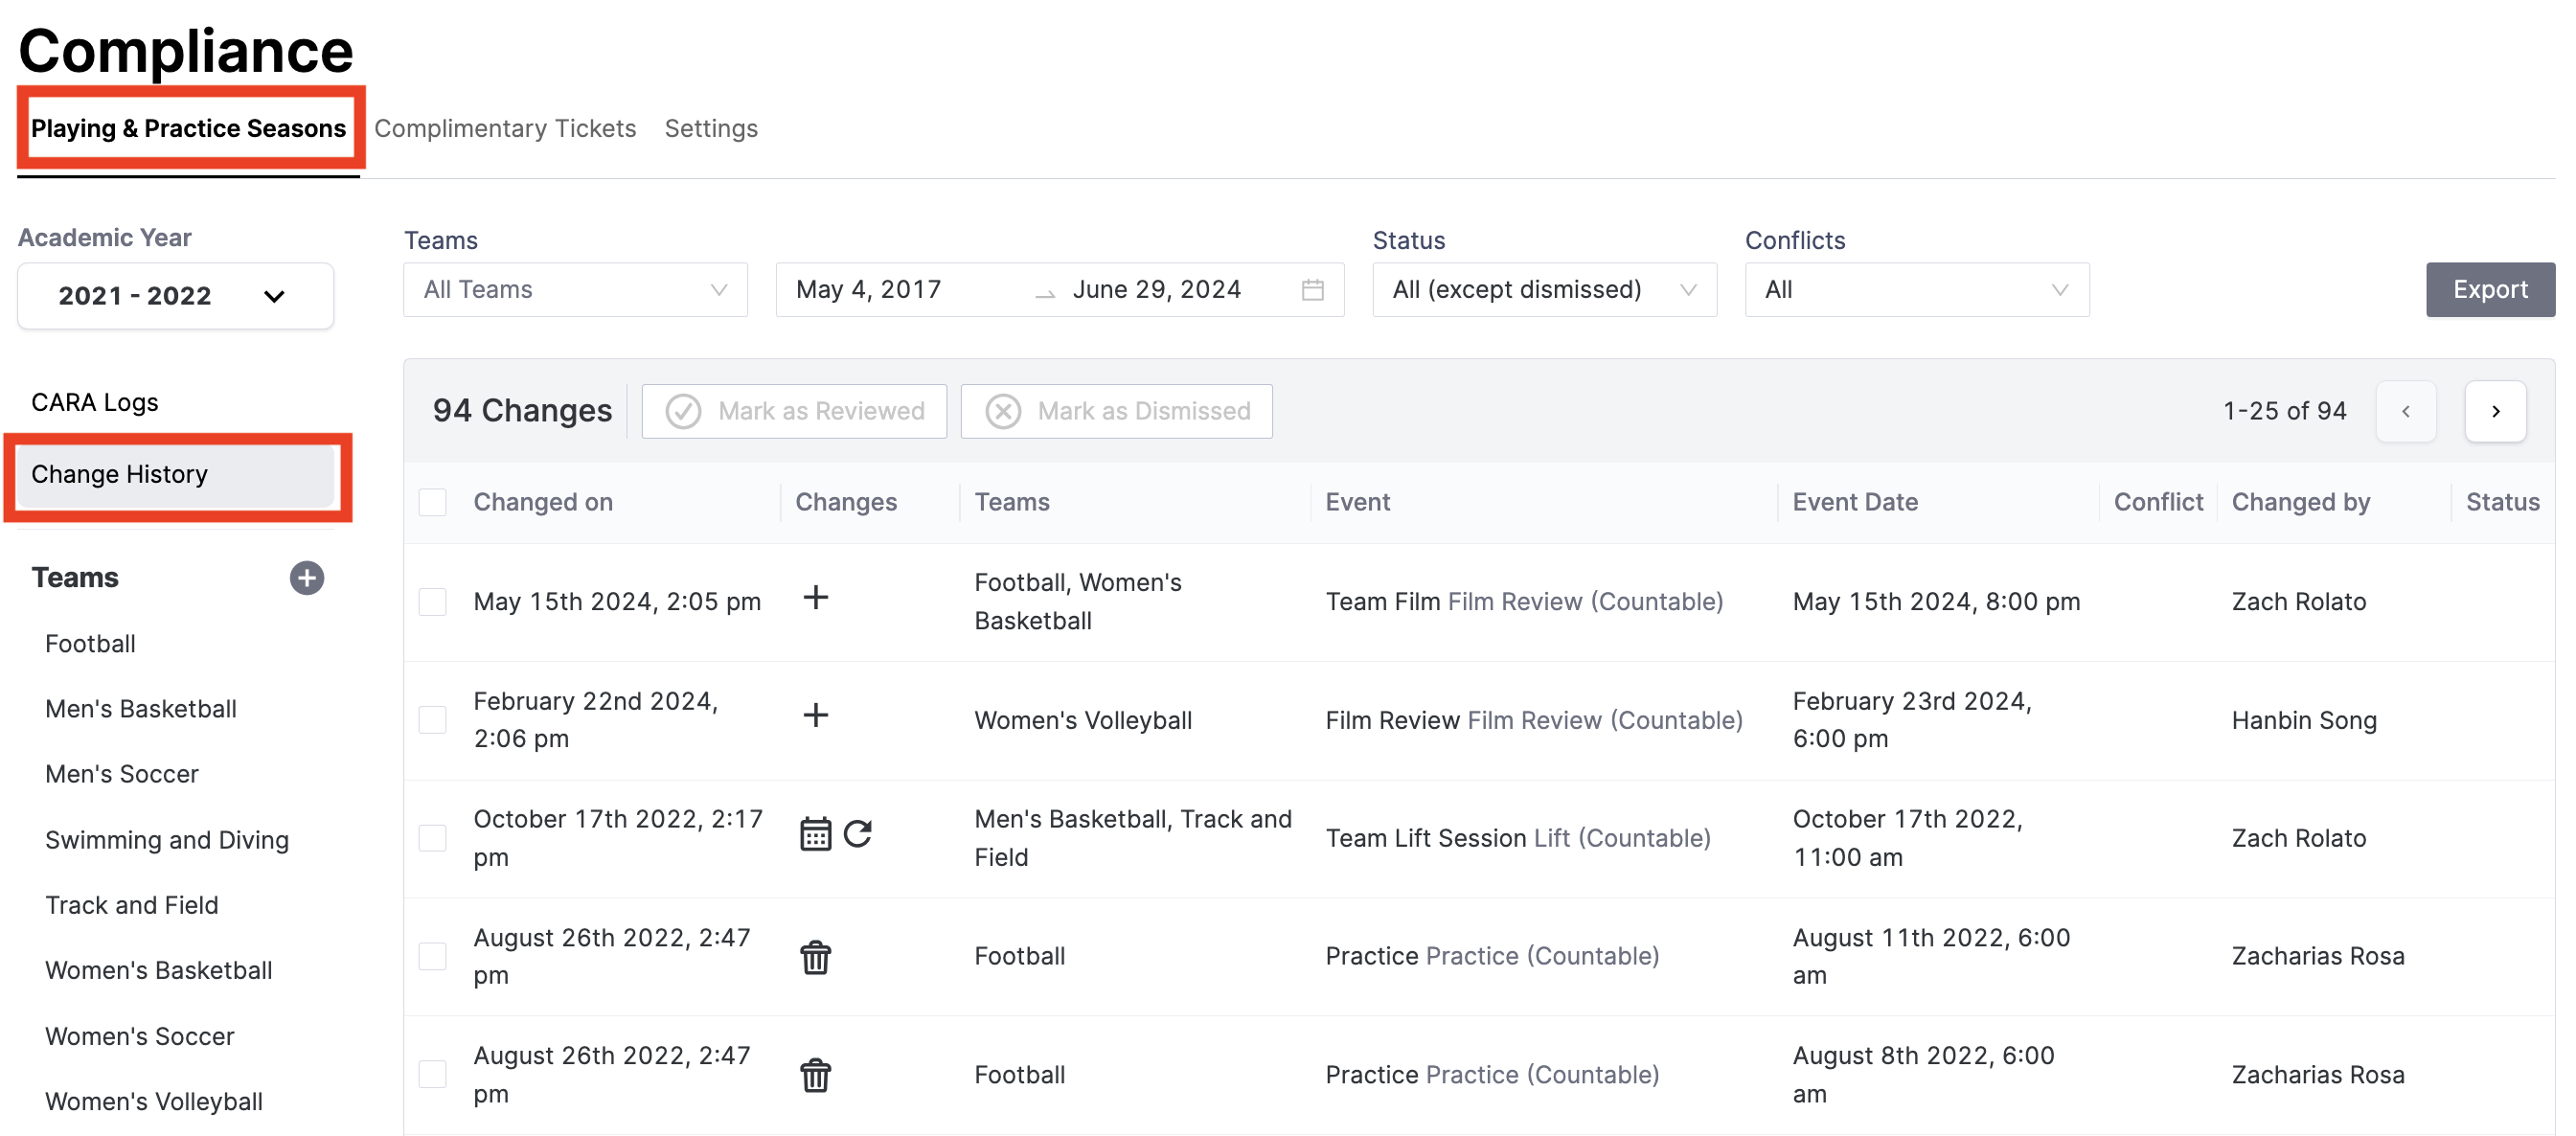Open Swimming and Diving team in sidebar
2576x1136 pixels.
click(167, 840)
